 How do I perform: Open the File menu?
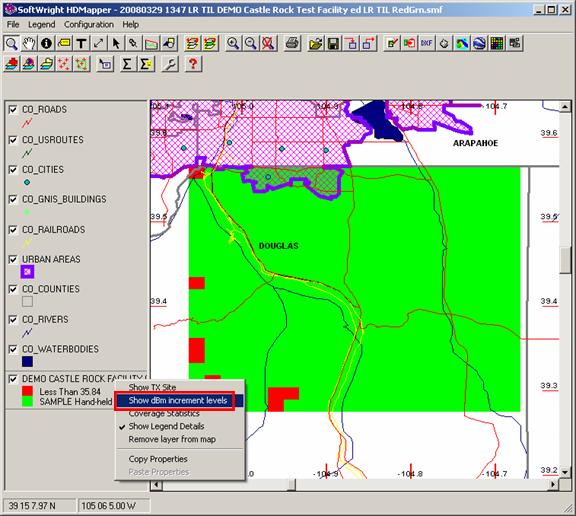[x=13, y=25]
